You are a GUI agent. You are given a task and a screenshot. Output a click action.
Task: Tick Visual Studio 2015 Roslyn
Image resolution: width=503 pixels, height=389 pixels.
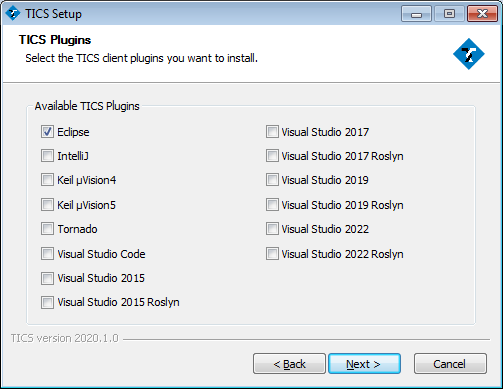(47, 302)
